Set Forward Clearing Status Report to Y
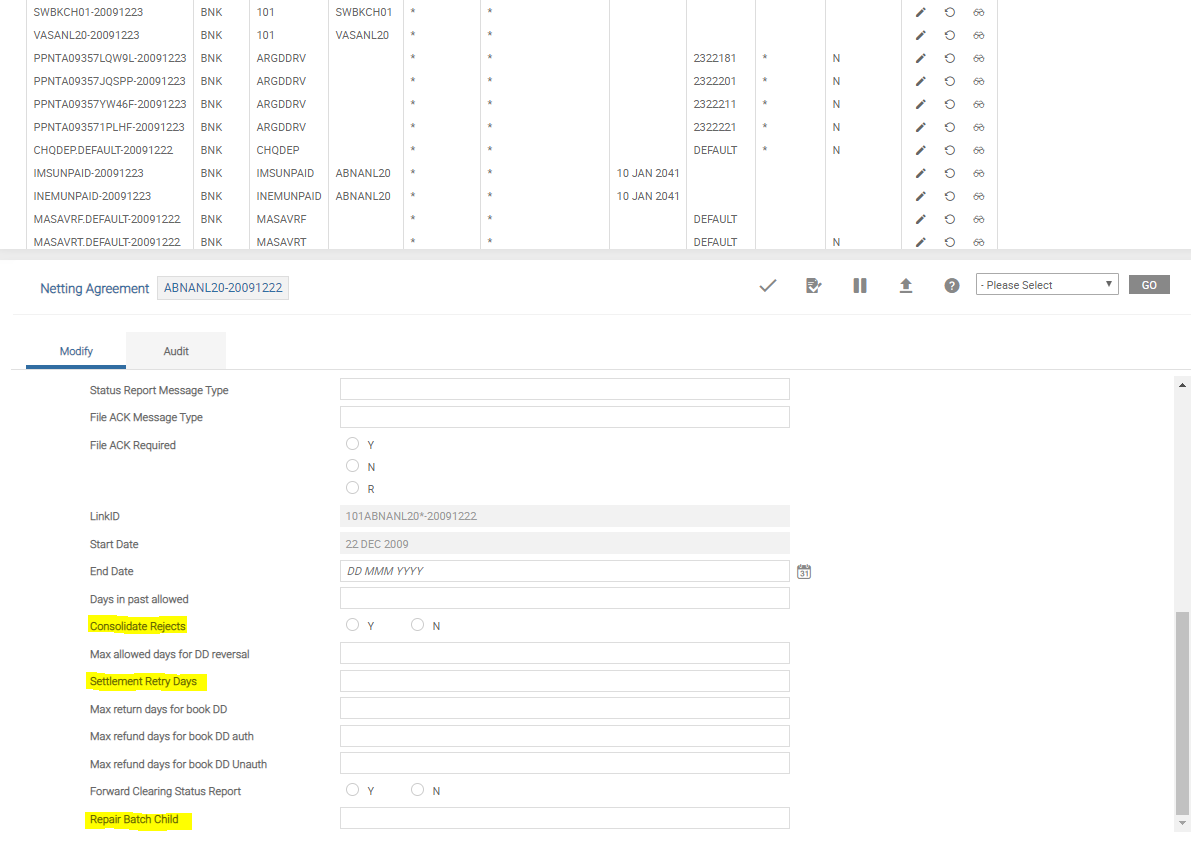1191x843 pixels. tap(352, 790)
